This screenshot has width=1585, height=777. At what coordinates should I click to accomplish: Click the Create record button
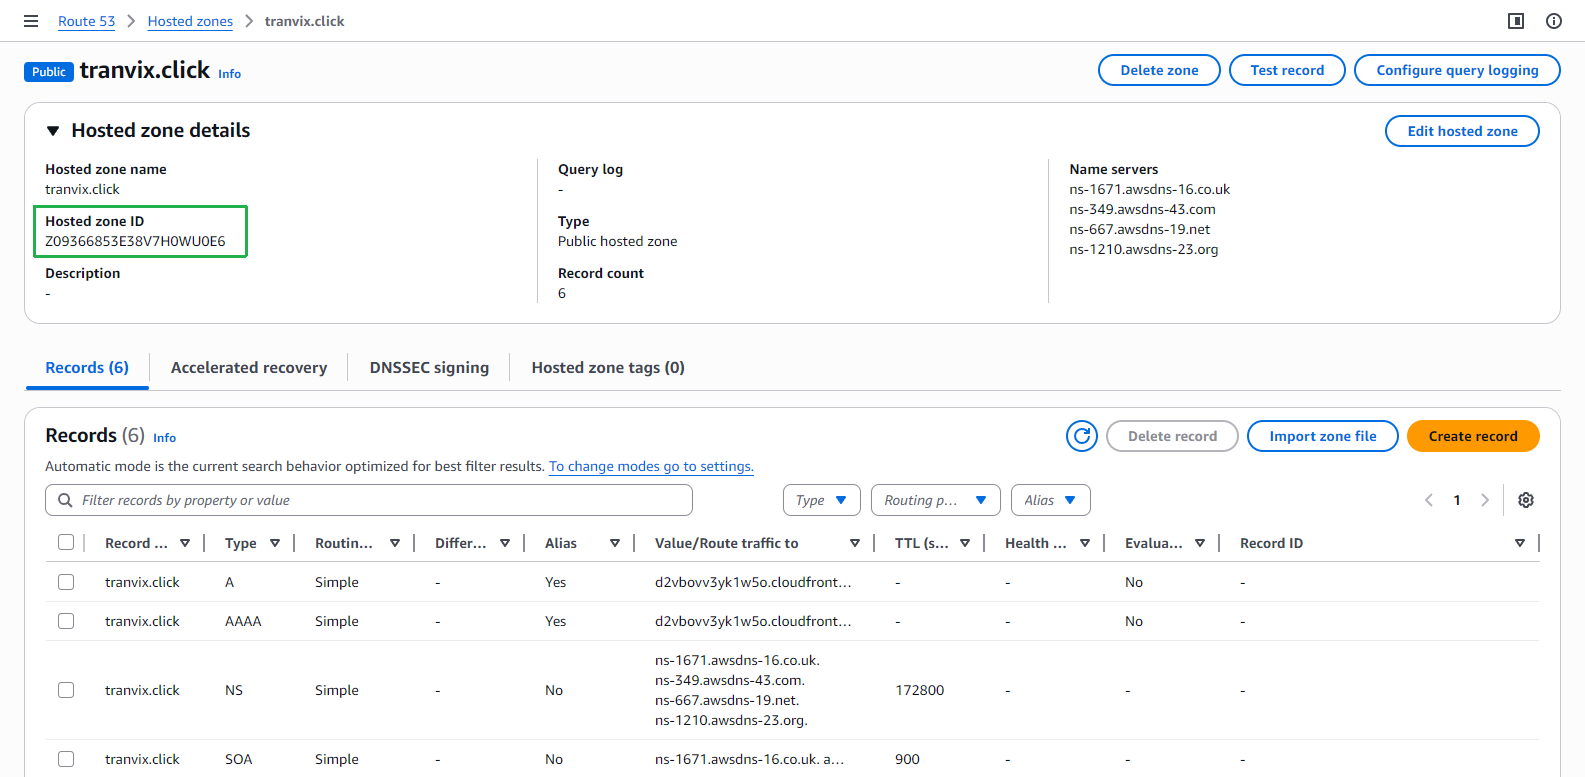point(1473,436)
